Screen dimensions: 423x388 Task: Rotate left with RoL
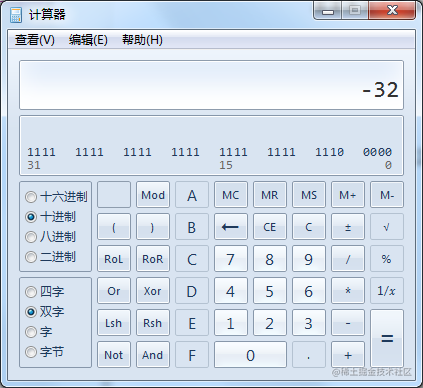(x=114, y=259)
